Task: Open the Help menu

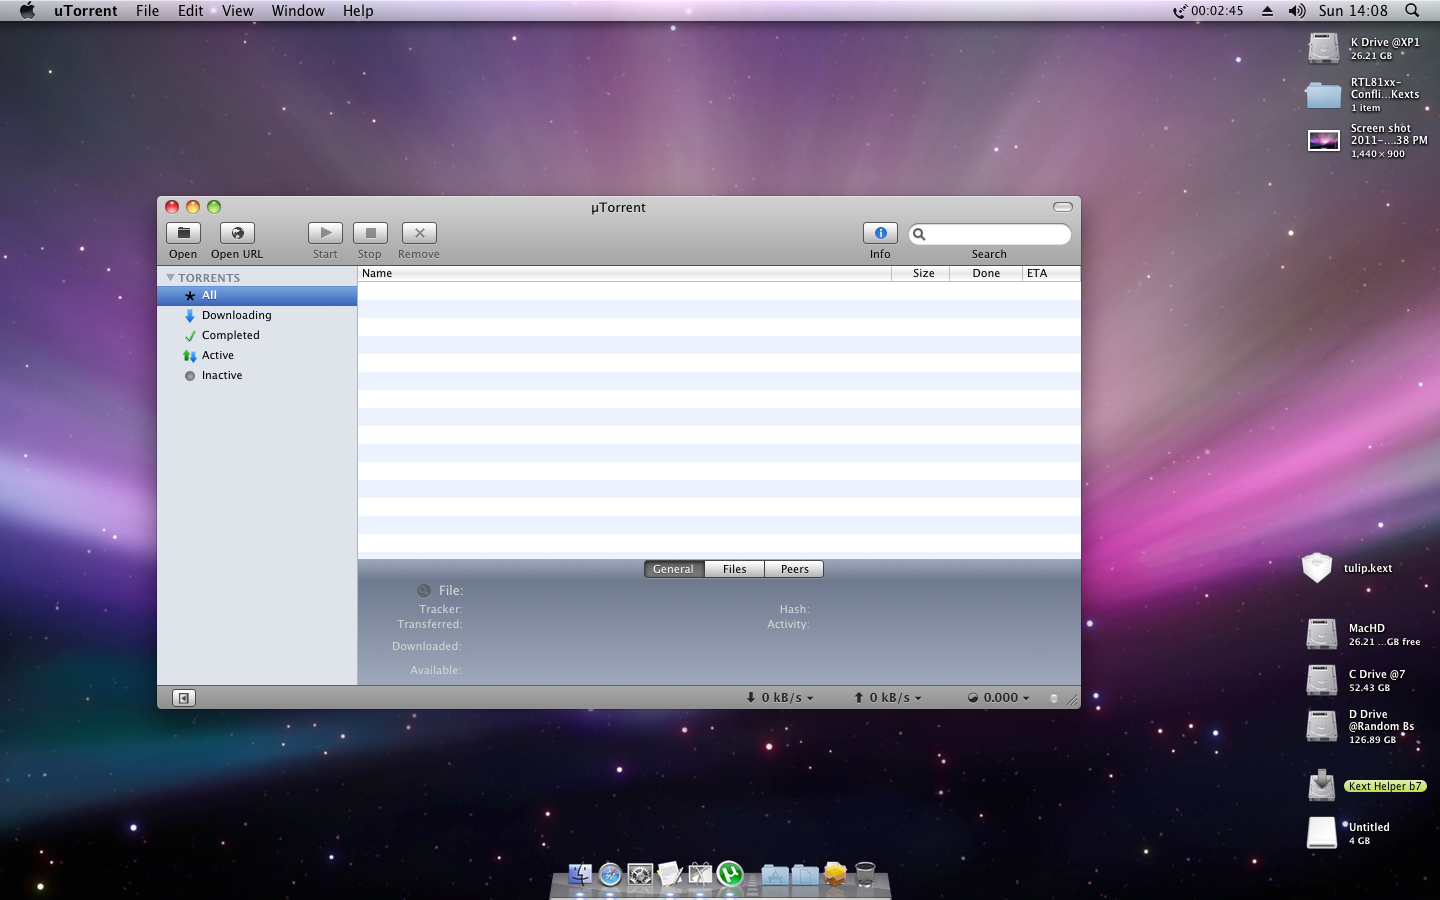Action: 358,11
